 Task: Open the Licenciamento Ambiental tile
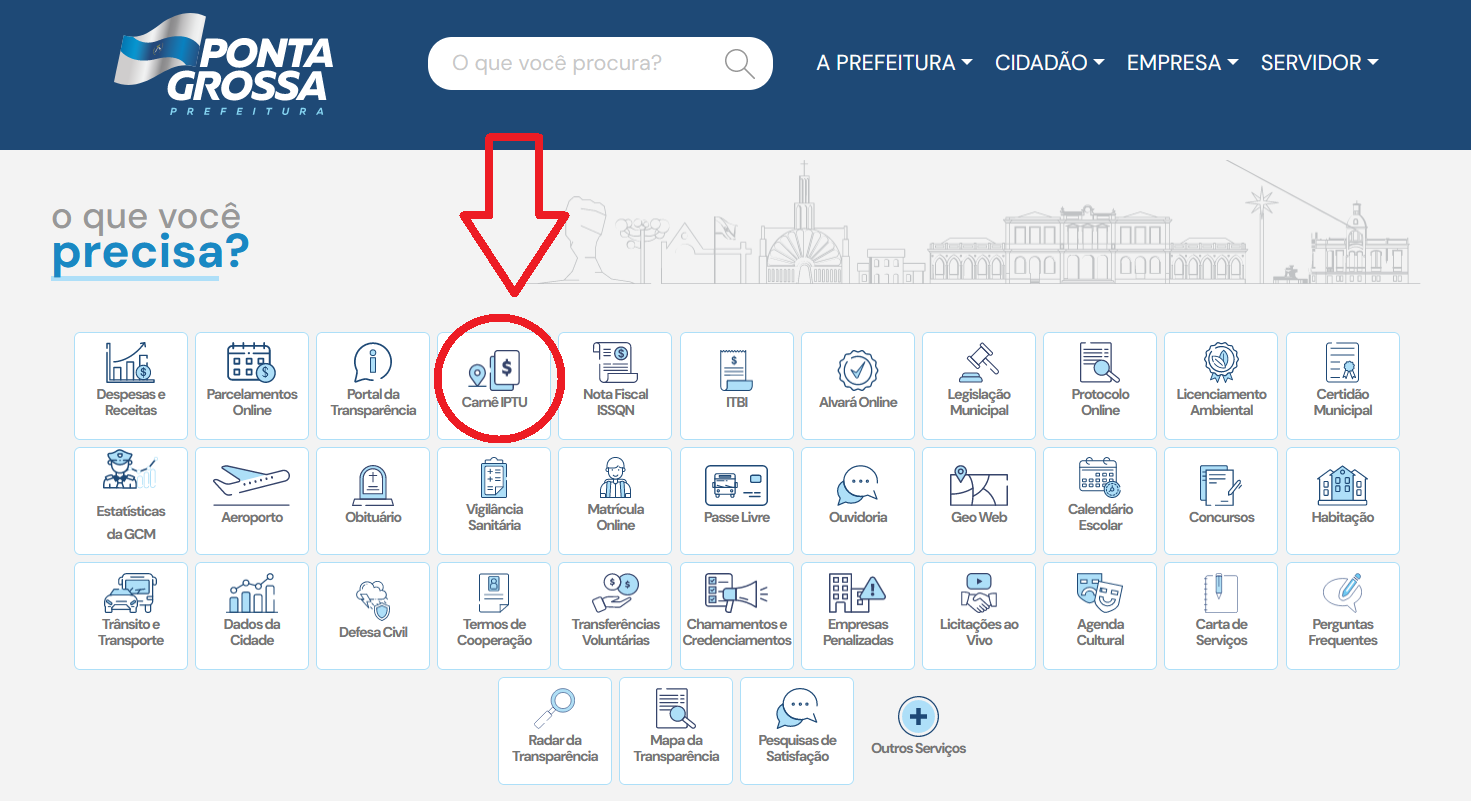pos(1221,386)
